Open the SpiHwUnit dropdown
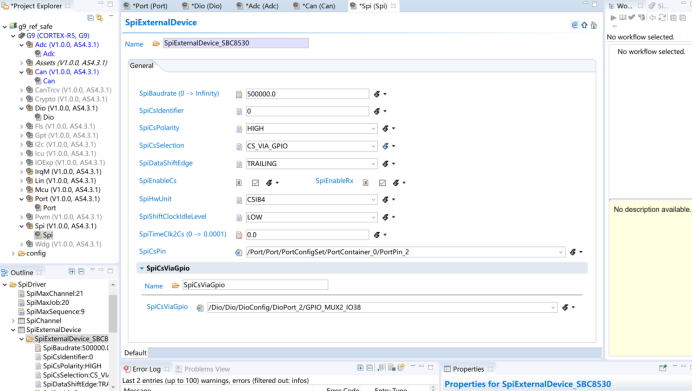This screenshot has width=693, height=391. tap(373, 200)
